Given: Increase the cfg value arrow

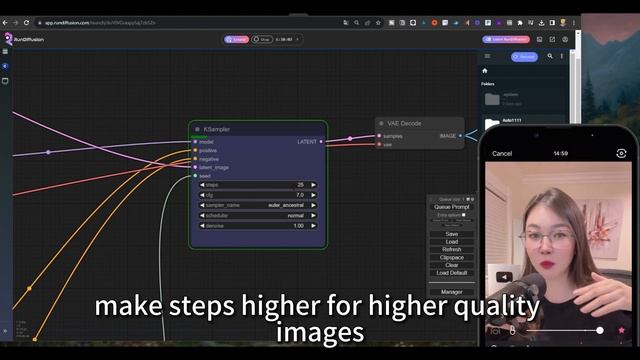Looking at the screenshot, I should pyautogui.click(x=313, y=195).
